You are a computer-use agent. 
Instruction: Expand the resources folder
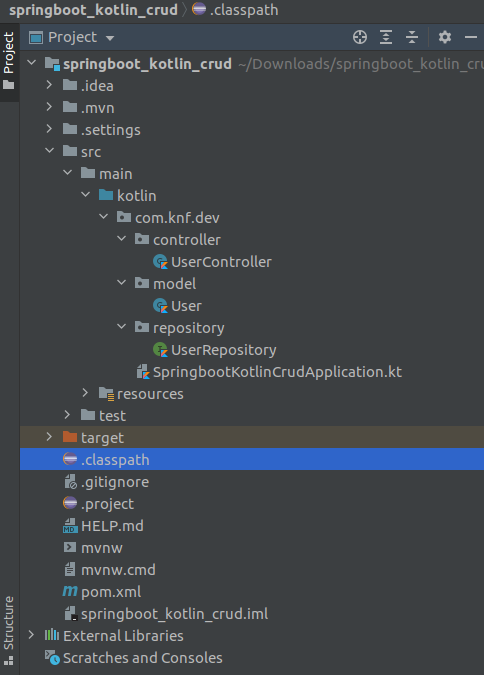coord(85,393)
